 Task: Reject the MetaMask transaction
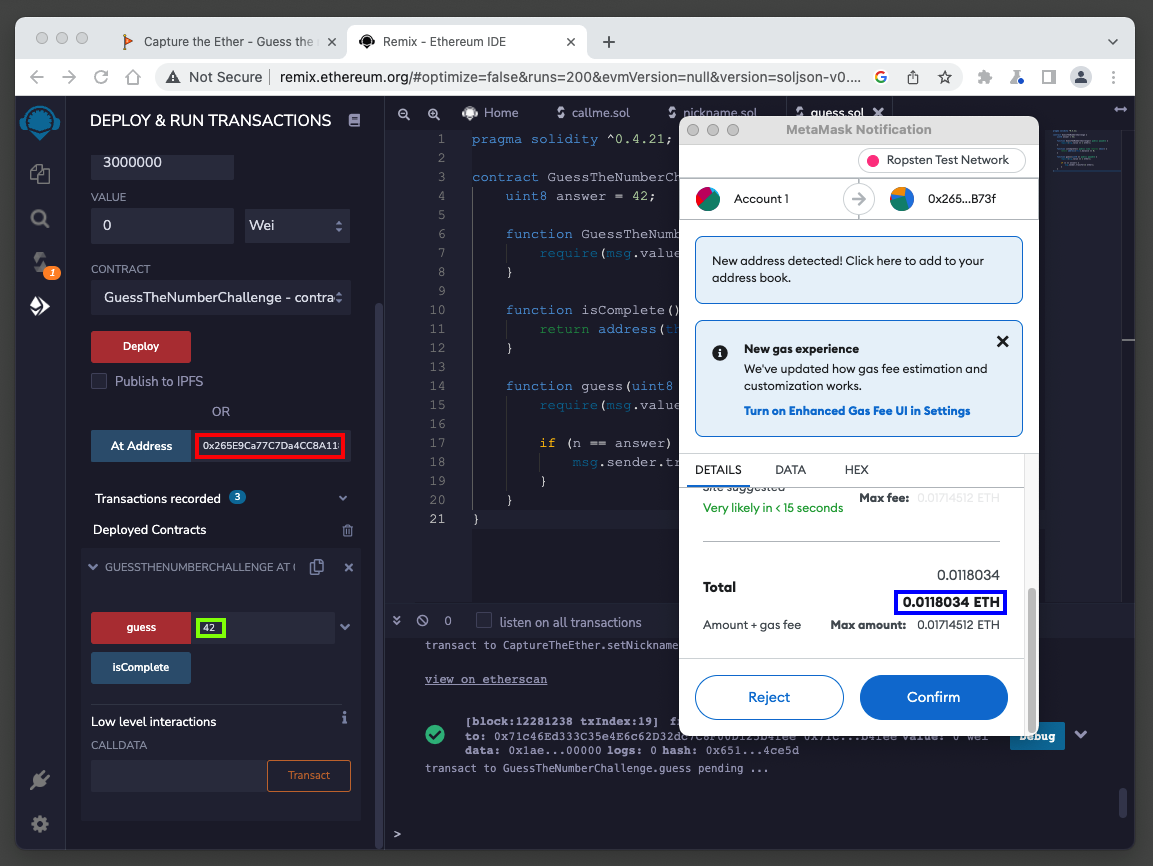[769, 697]
